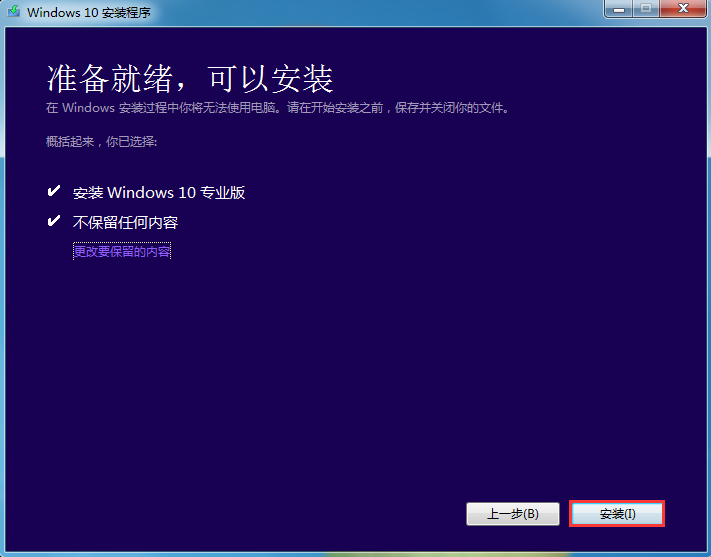Viewport: 711px width, 557px height.
Task: Close the Windows 10 安装程序 window
Action: 683,9
